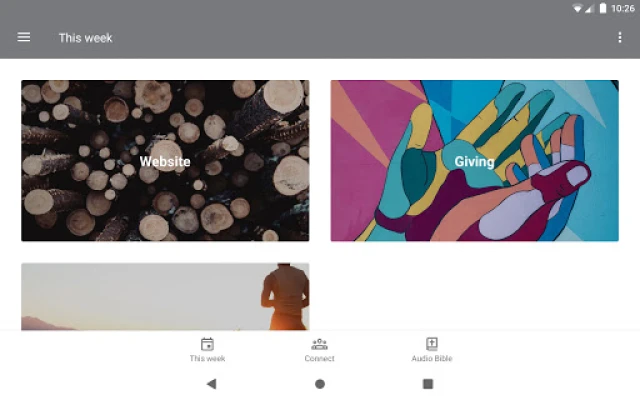Screen dimensions: 640x400
Task: Tap the Wi-Fi status bar icon
Action: [577, 8]
